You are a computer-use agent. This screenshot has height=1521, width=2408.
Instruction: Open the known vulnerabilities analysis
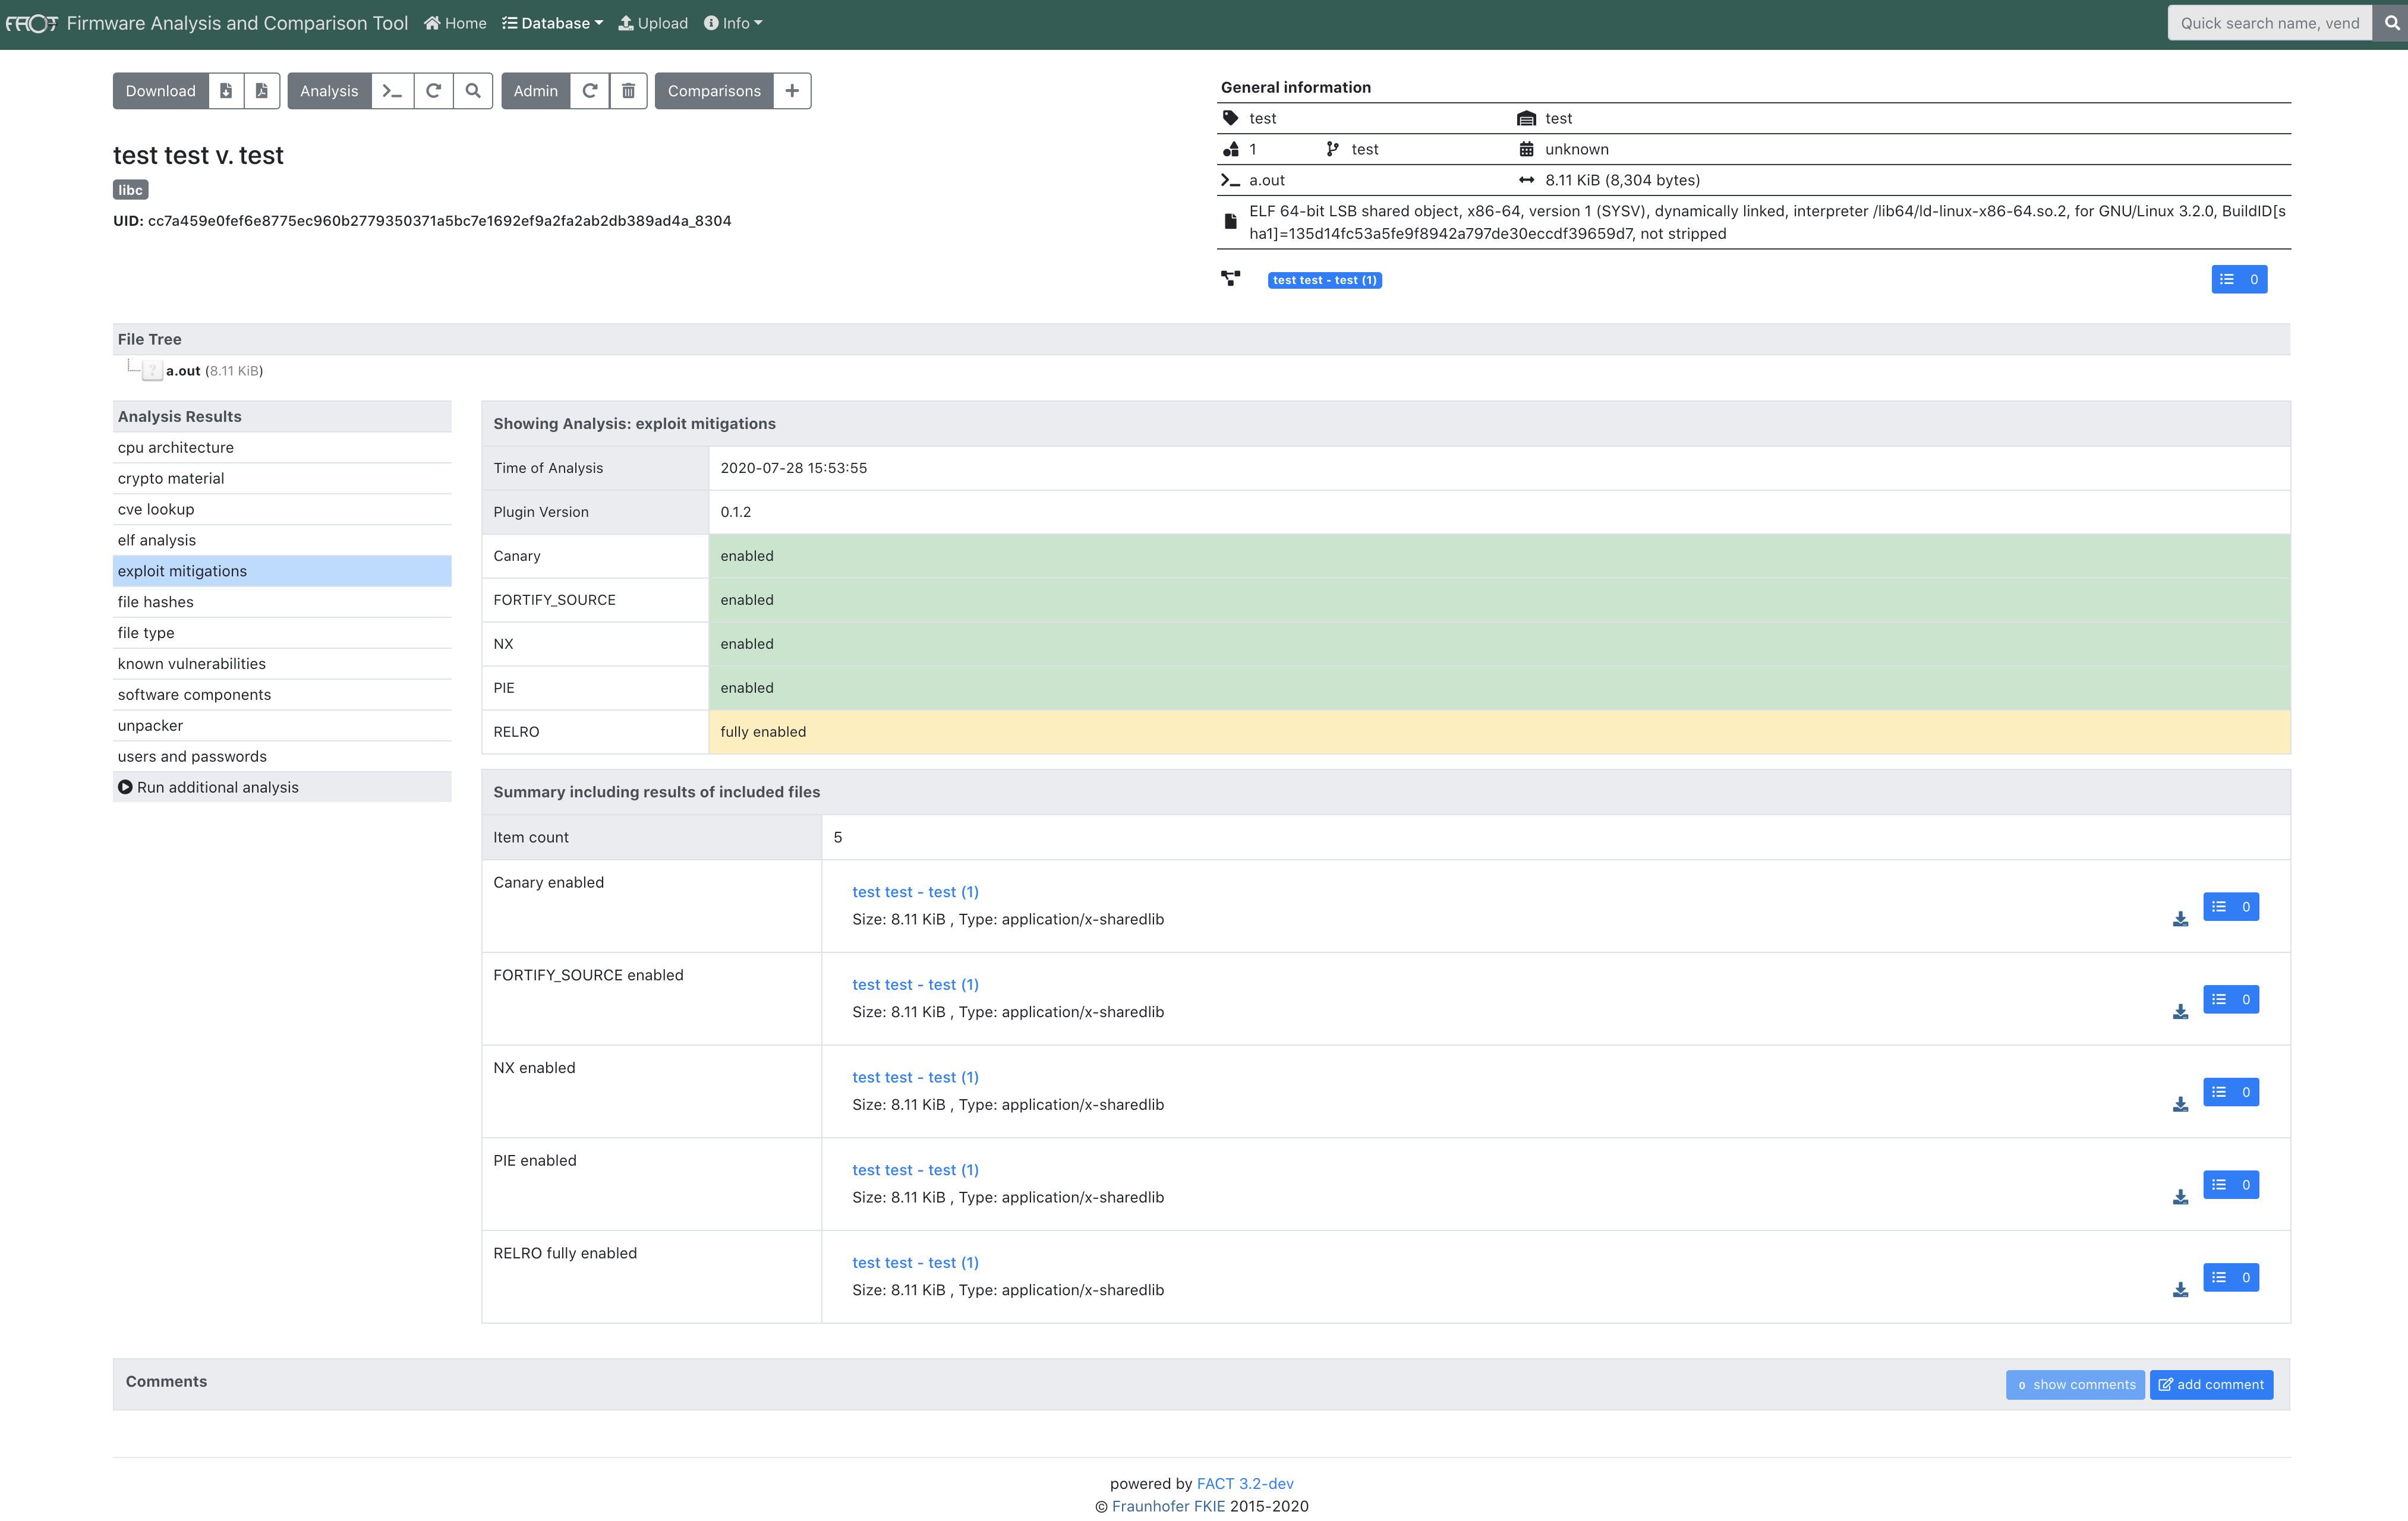(x=192, y=664)
